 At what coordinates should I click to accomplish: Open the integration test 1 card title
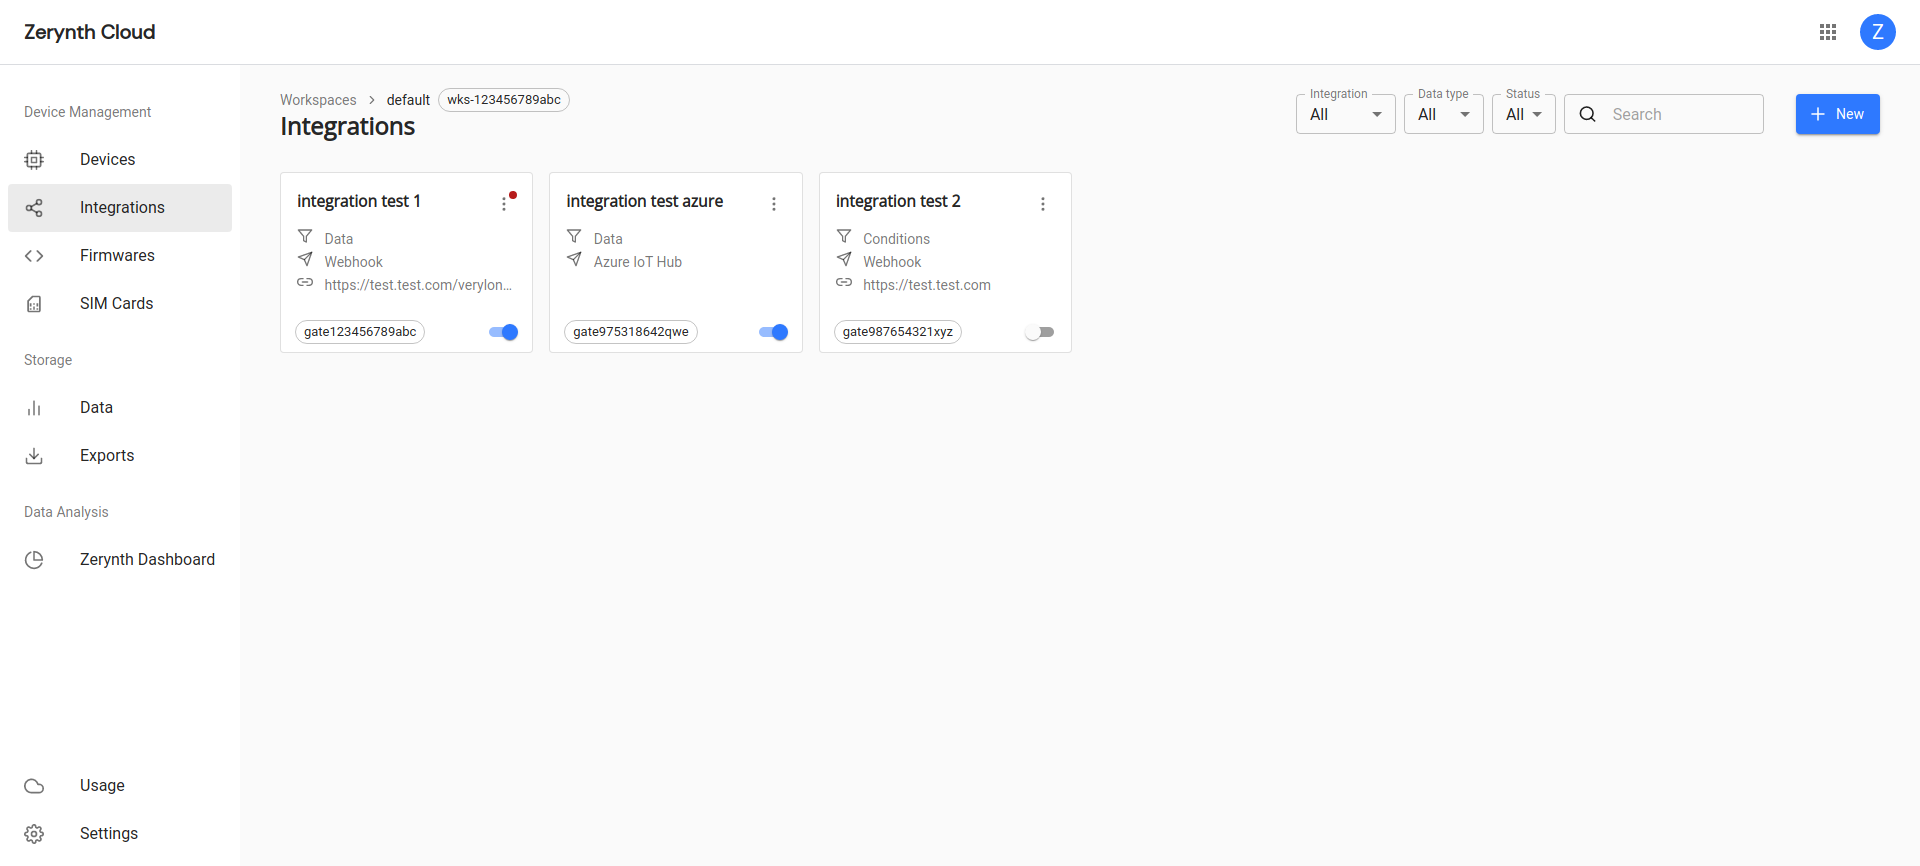pyautogui.click(x=359, y=201)
